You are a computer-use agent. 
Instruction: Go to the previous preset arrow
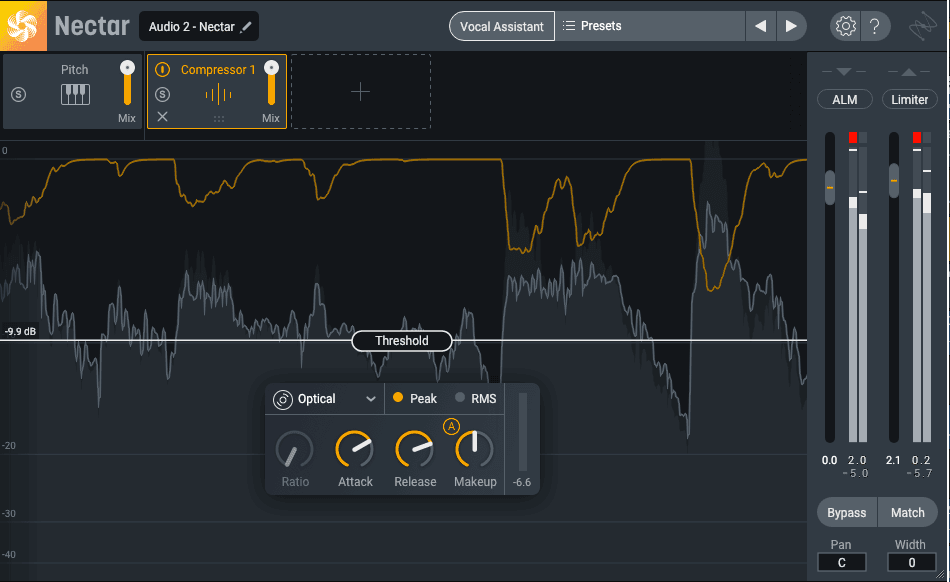point(760,26)
